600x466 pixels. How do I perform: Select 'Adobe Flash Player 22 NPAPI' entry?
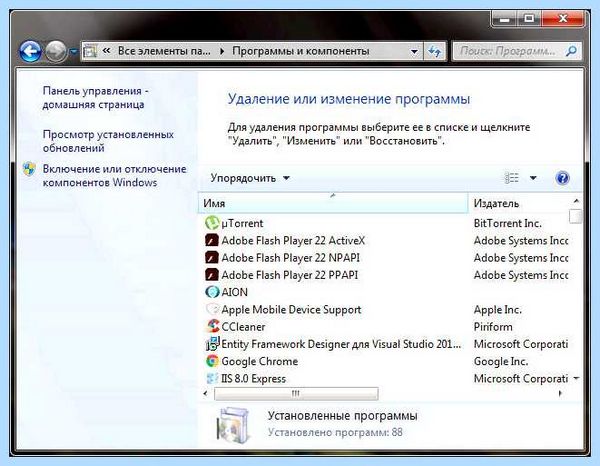pyautogui.click(x=290, y=258)
